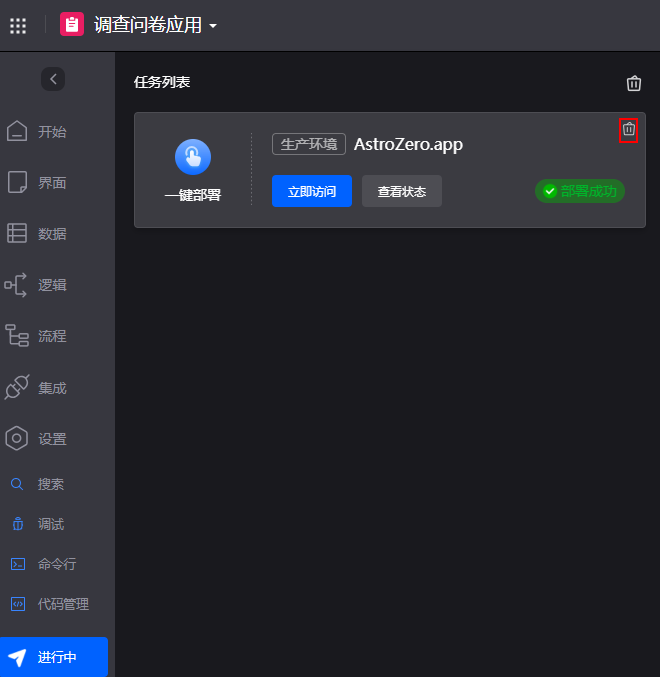Open the nine-dot app grid menu

tap(18, 25)
